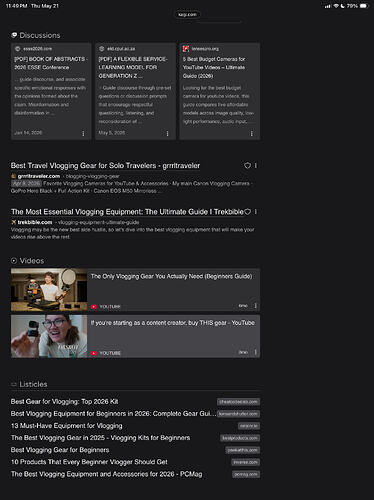Tap the battery icon in status bar
The image size is (374, 500).
(x=364, y=6)
